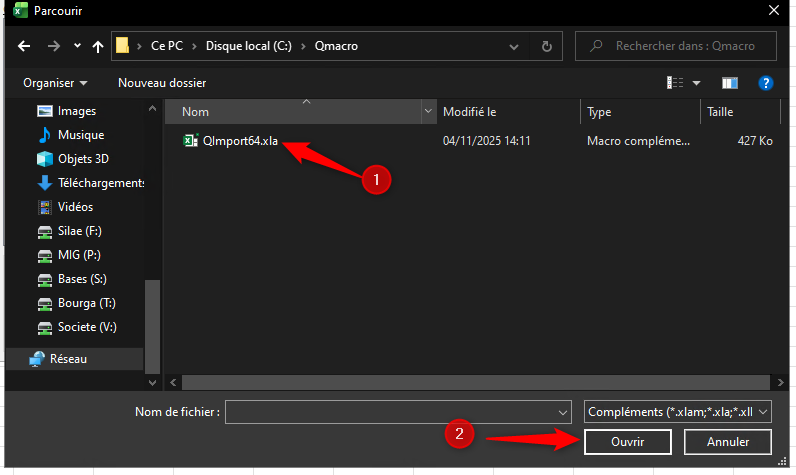
Task: Refresh the Qmacro folder view
Action: pos(546,46)
